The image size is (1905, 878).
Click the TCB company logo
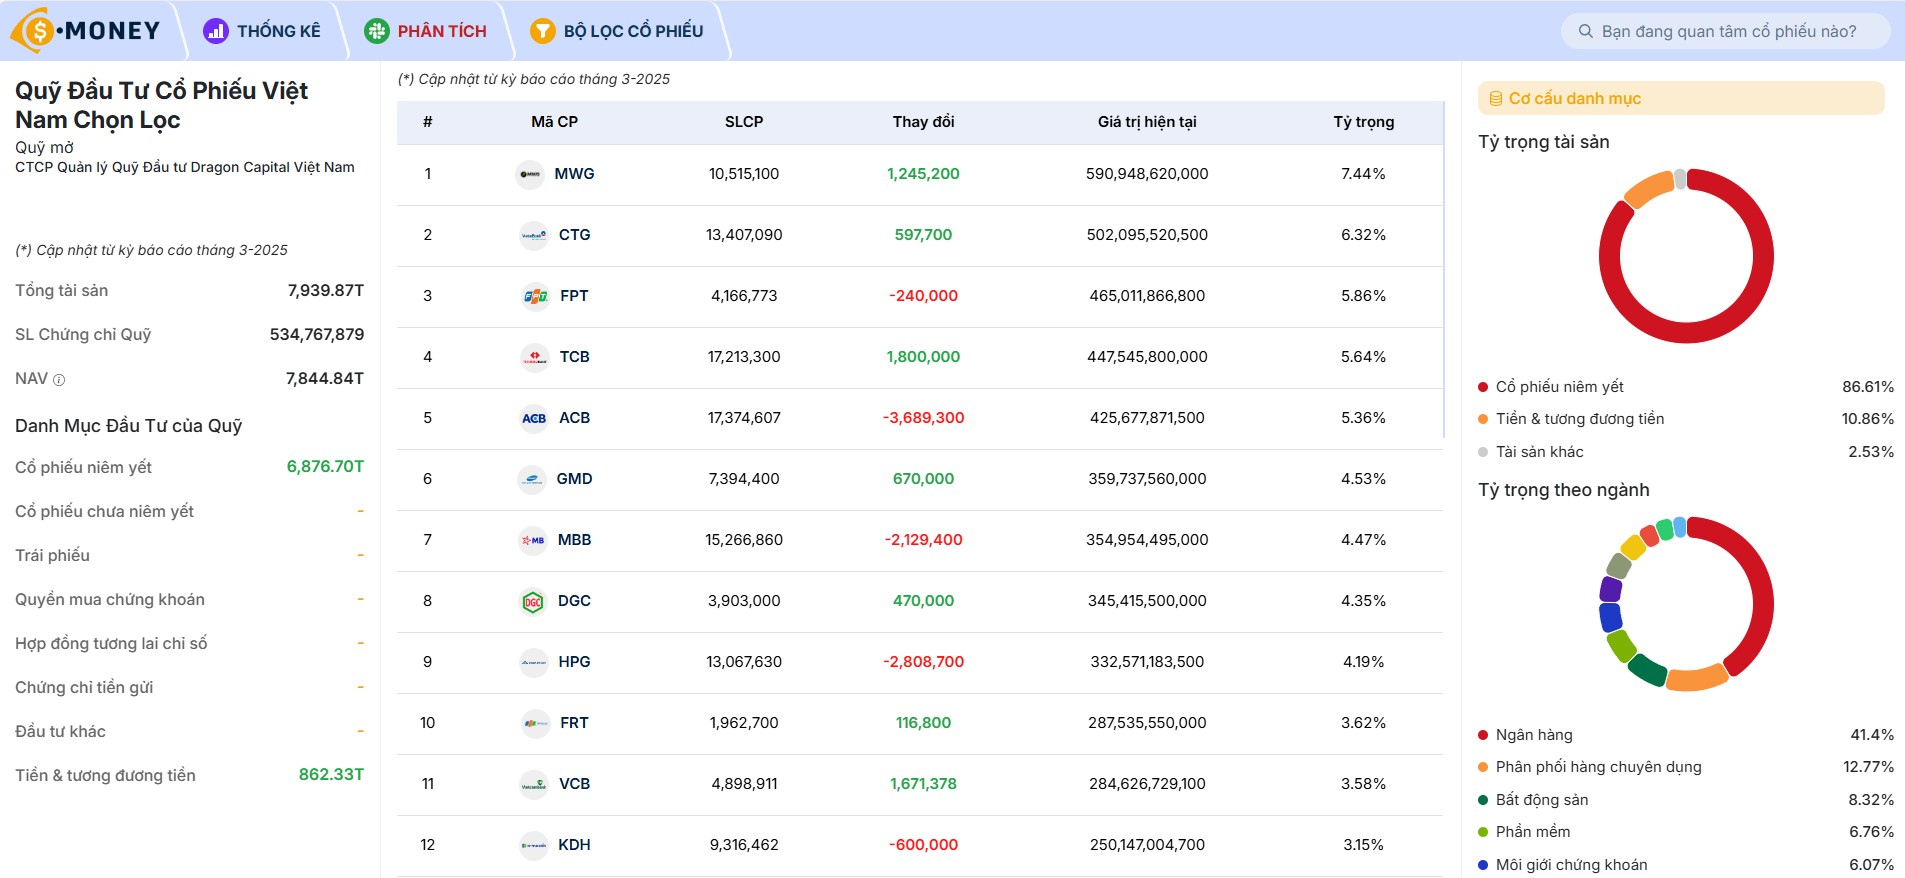pos(535,357)
